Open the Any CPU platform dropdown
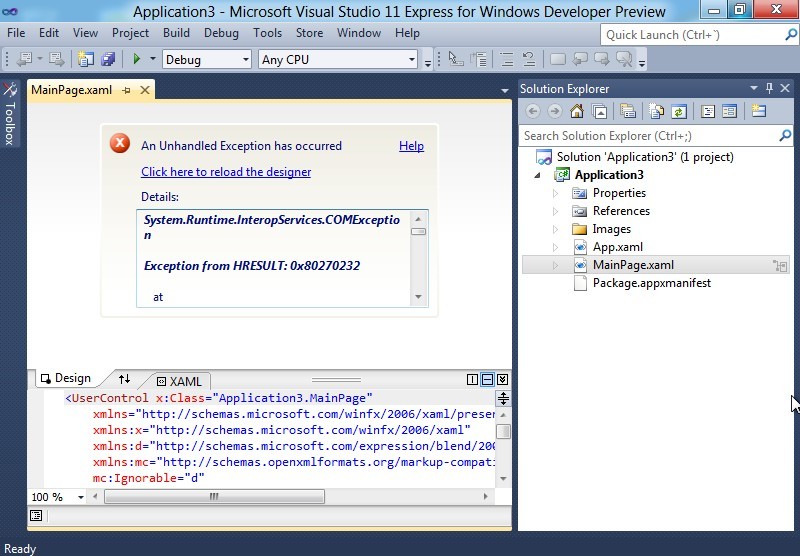This screenshot has height=556, width=800. click(411, 59)
